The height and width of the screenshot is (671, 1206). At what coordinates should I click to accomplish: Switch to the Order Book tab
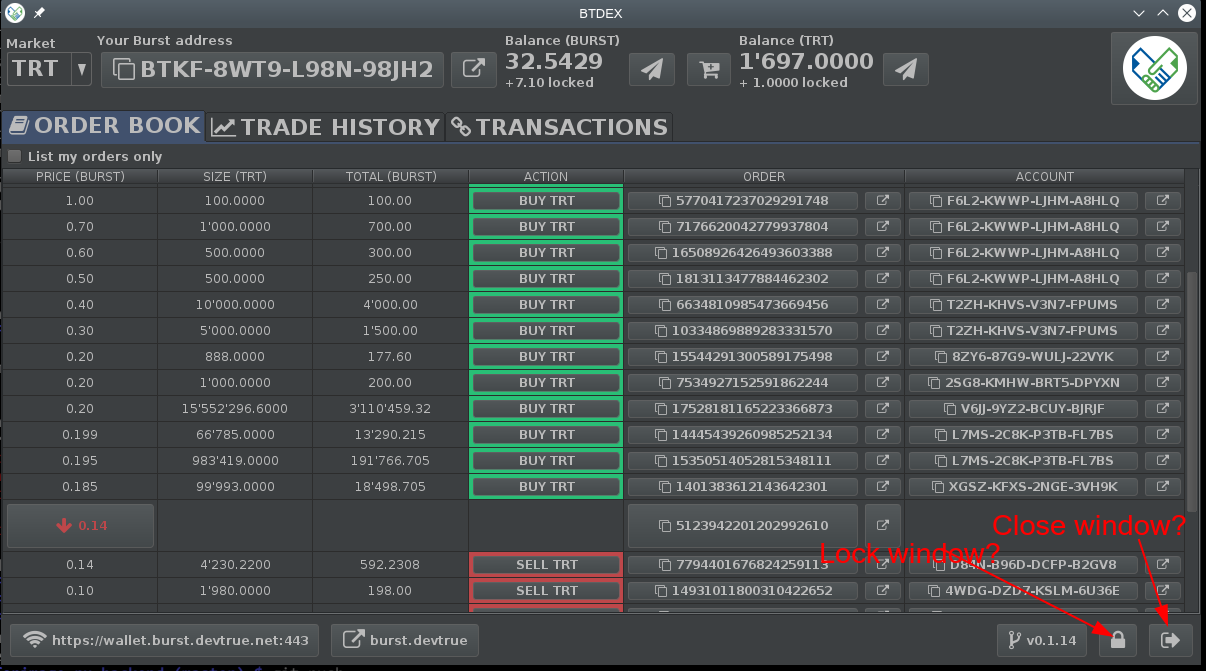click(x=104, y=126)
